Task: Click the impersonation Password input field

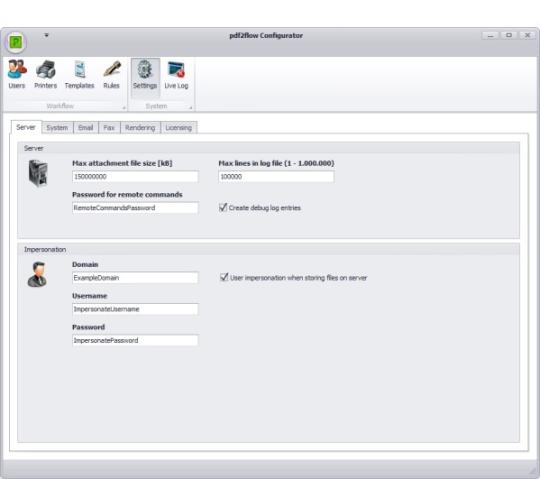Action: [x=135, y=340]
